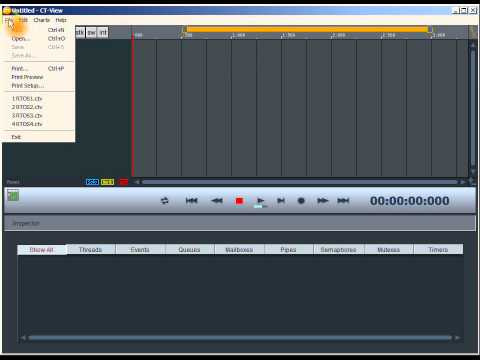Click the round record button
Viewport: 480px width, 360px height.
(301, 200)
